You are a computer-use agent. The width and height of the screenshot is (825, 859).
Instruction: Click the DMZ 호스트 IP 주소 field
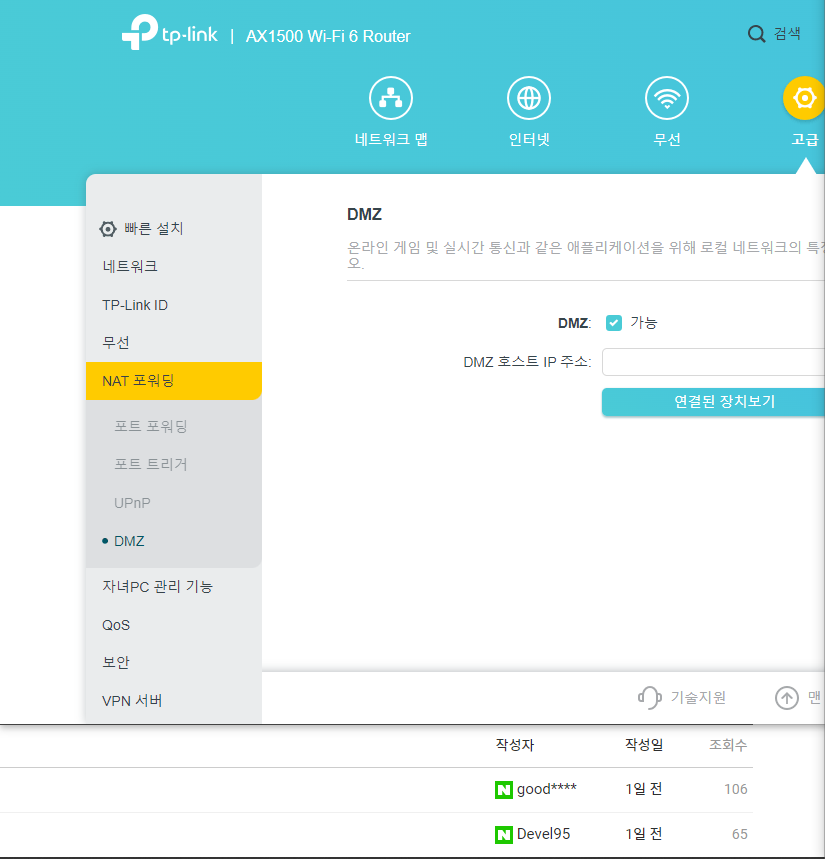(x=712, y=362)
